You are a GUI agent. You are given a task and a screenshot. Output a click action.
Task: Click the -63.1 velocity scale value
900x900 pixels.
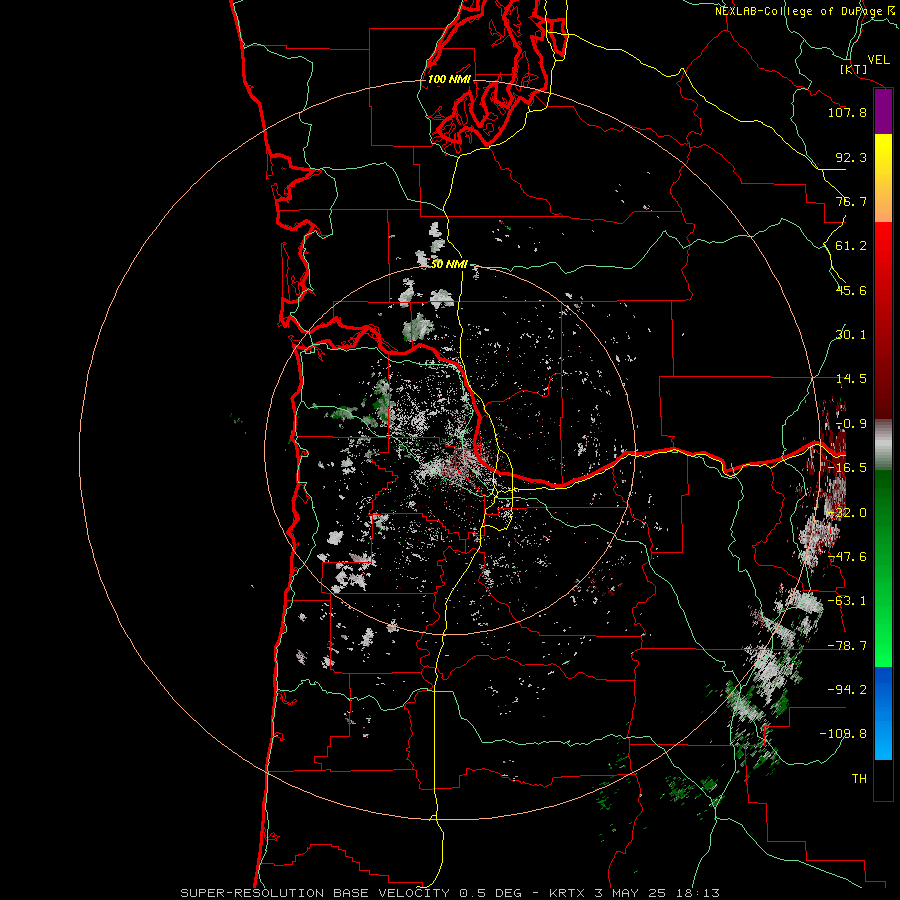pos(847,601)
